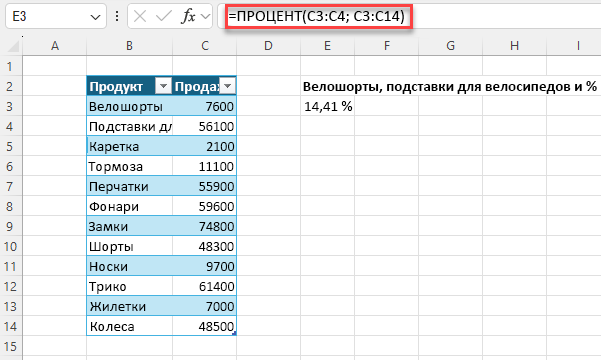Click the three-dot formula bar handle
Screen dimensions: 601x360
click(x=117, y=16)
